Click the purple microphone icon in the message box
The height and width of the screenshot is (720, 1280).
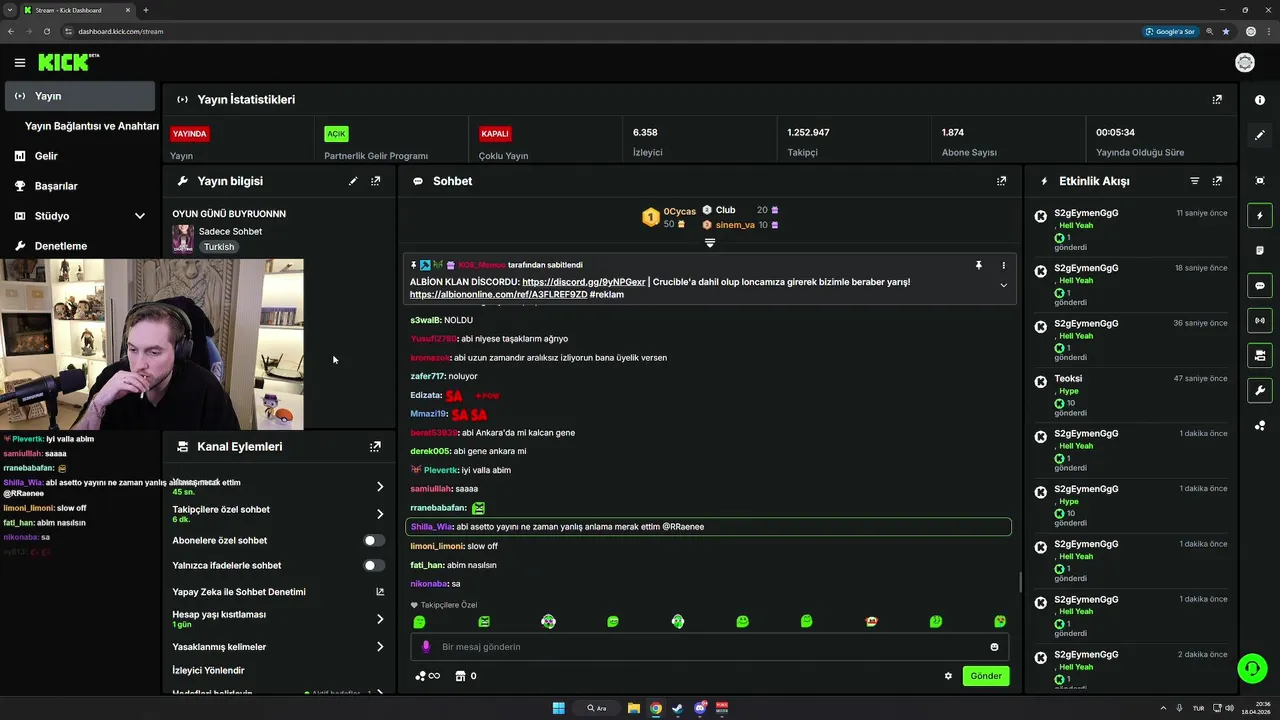(425, 647)
